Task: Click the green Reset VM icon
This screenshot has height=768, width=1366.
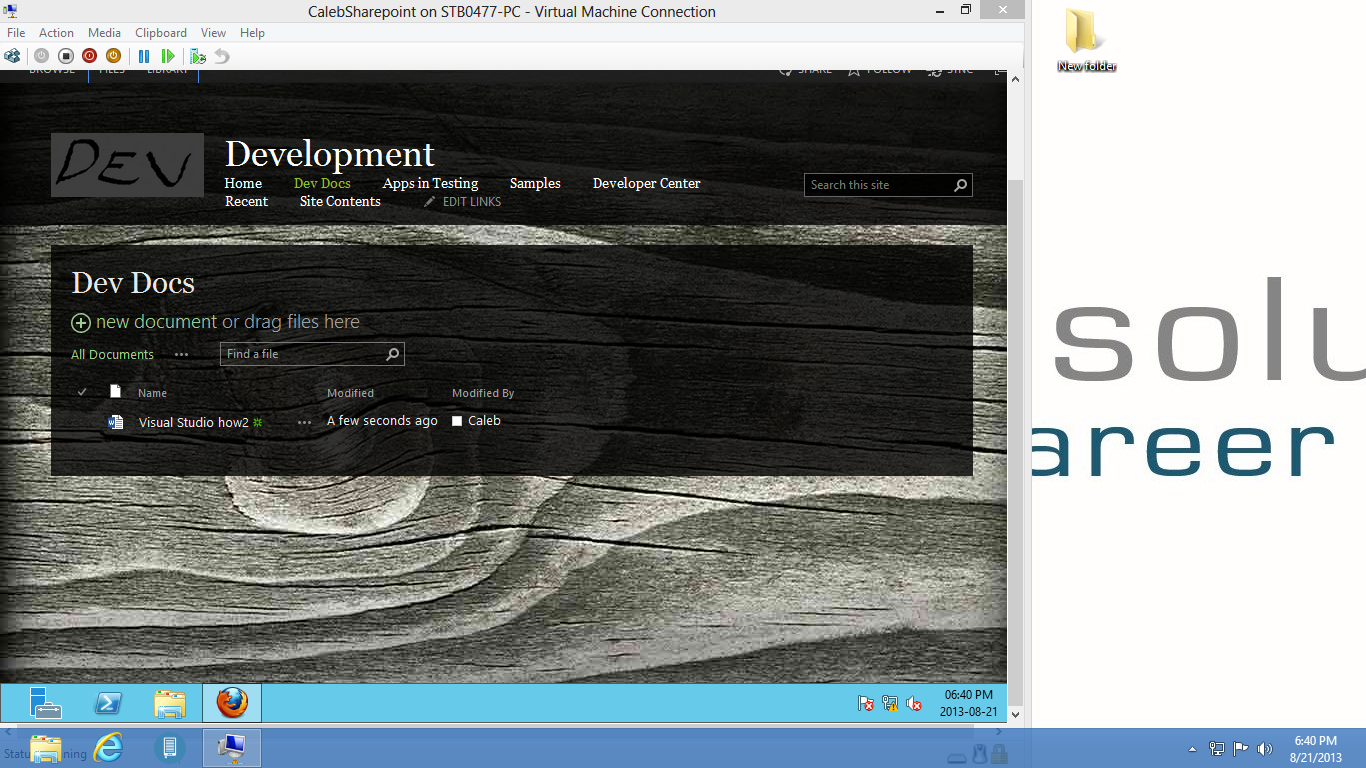Action: [168, 56]
